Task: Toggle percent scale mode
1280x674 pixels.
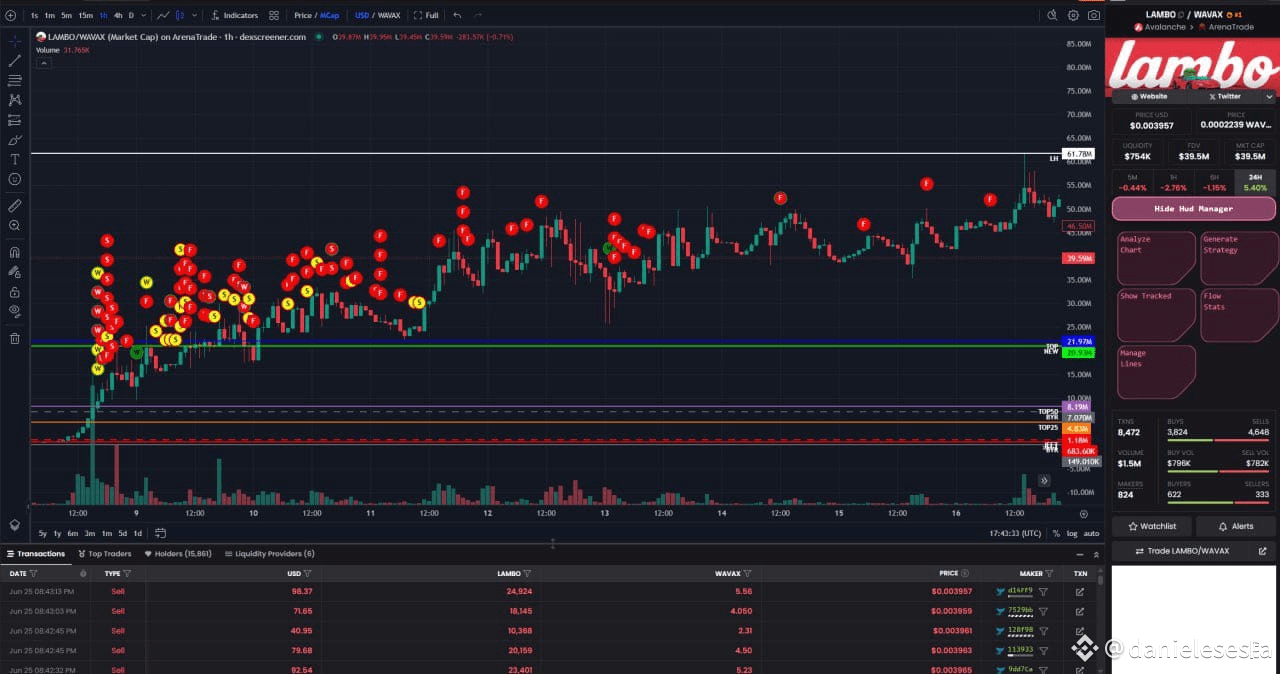Action: click(x=1056, y=533)
